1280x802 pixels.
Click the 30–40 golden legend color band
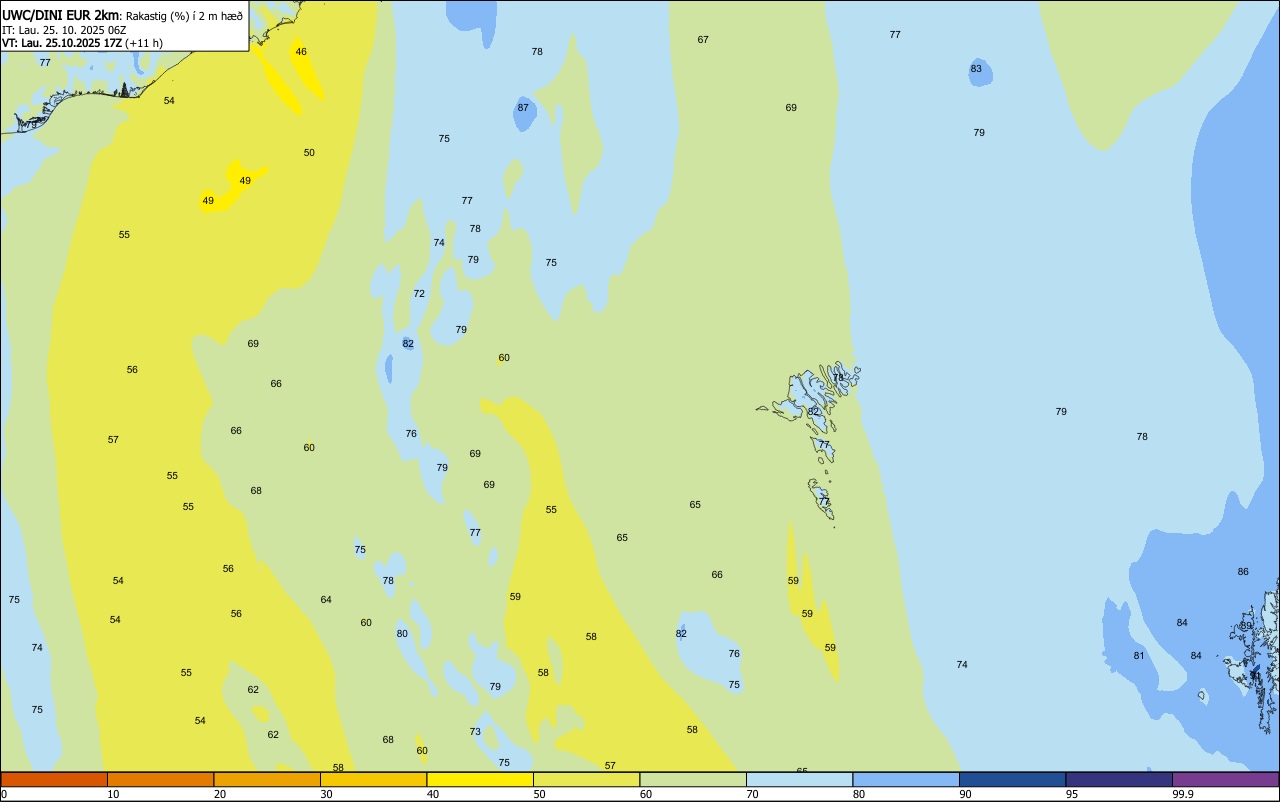click(x=373, y=779)
